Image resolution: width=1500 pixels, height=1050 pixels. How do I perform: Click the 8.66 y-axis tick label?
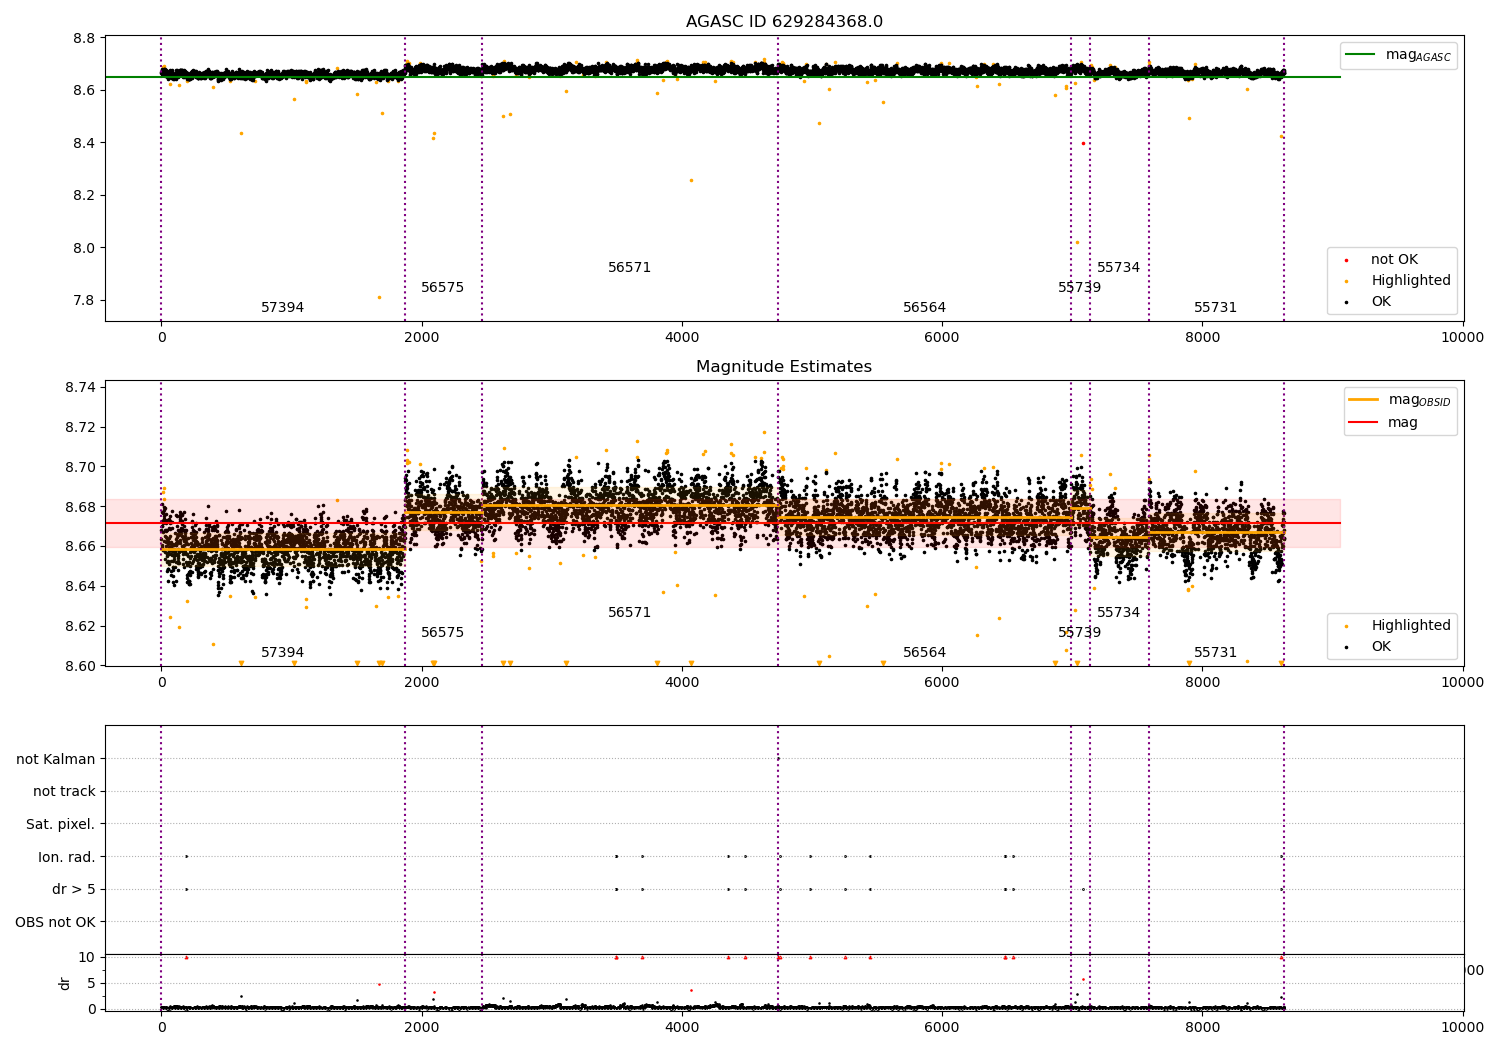81,547
